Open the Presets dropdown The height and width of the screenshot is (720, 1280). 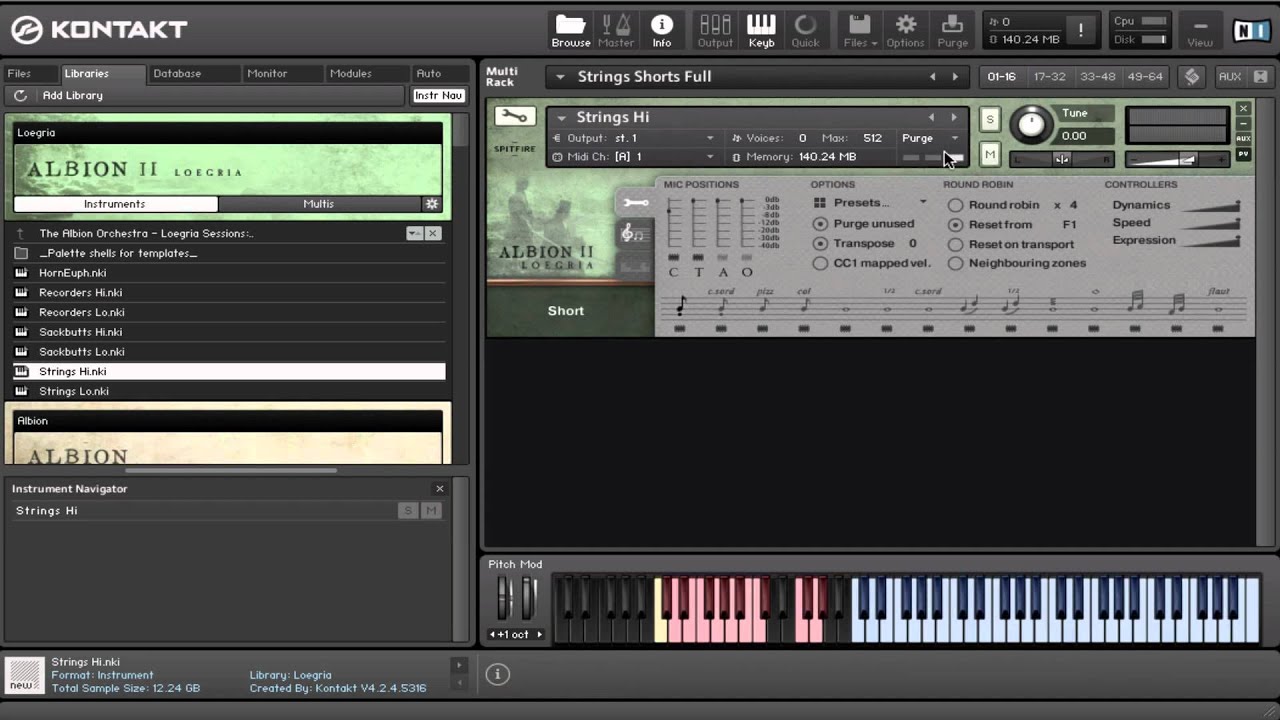point(873,203)
